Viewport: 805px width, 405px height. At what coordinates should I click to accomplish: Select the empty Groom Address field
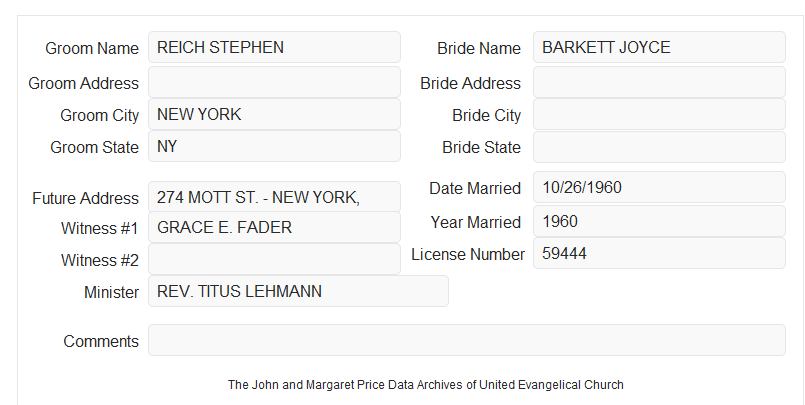(274, 82)
